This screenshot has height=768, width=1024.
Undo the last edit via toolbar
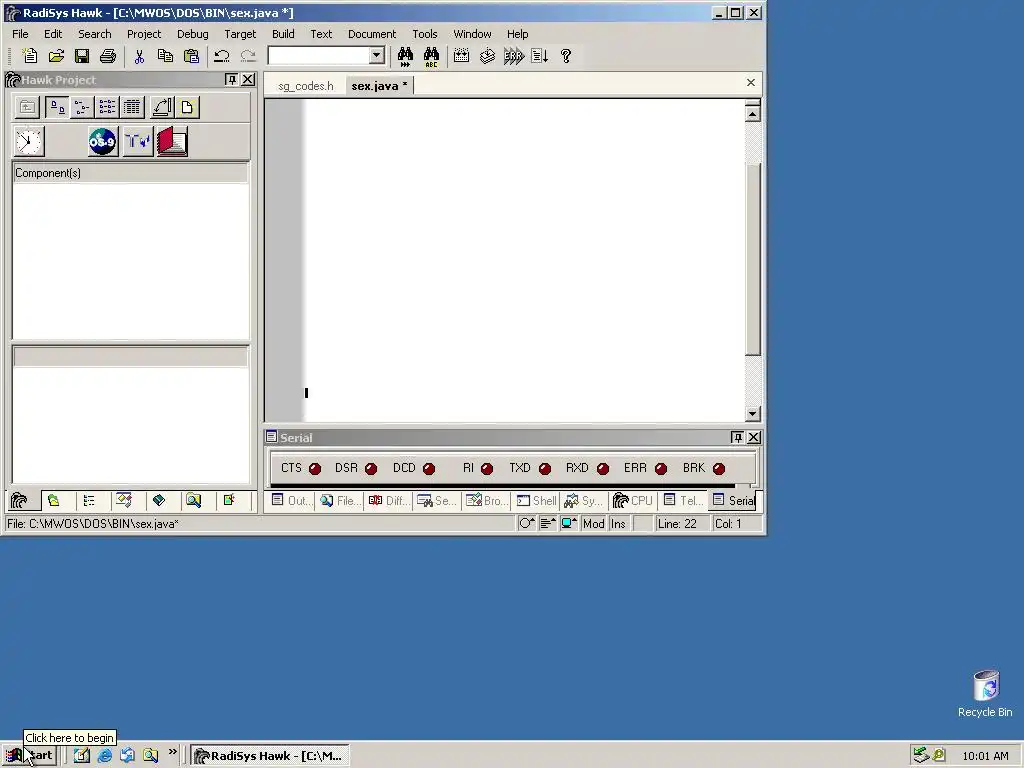(222, 56)
